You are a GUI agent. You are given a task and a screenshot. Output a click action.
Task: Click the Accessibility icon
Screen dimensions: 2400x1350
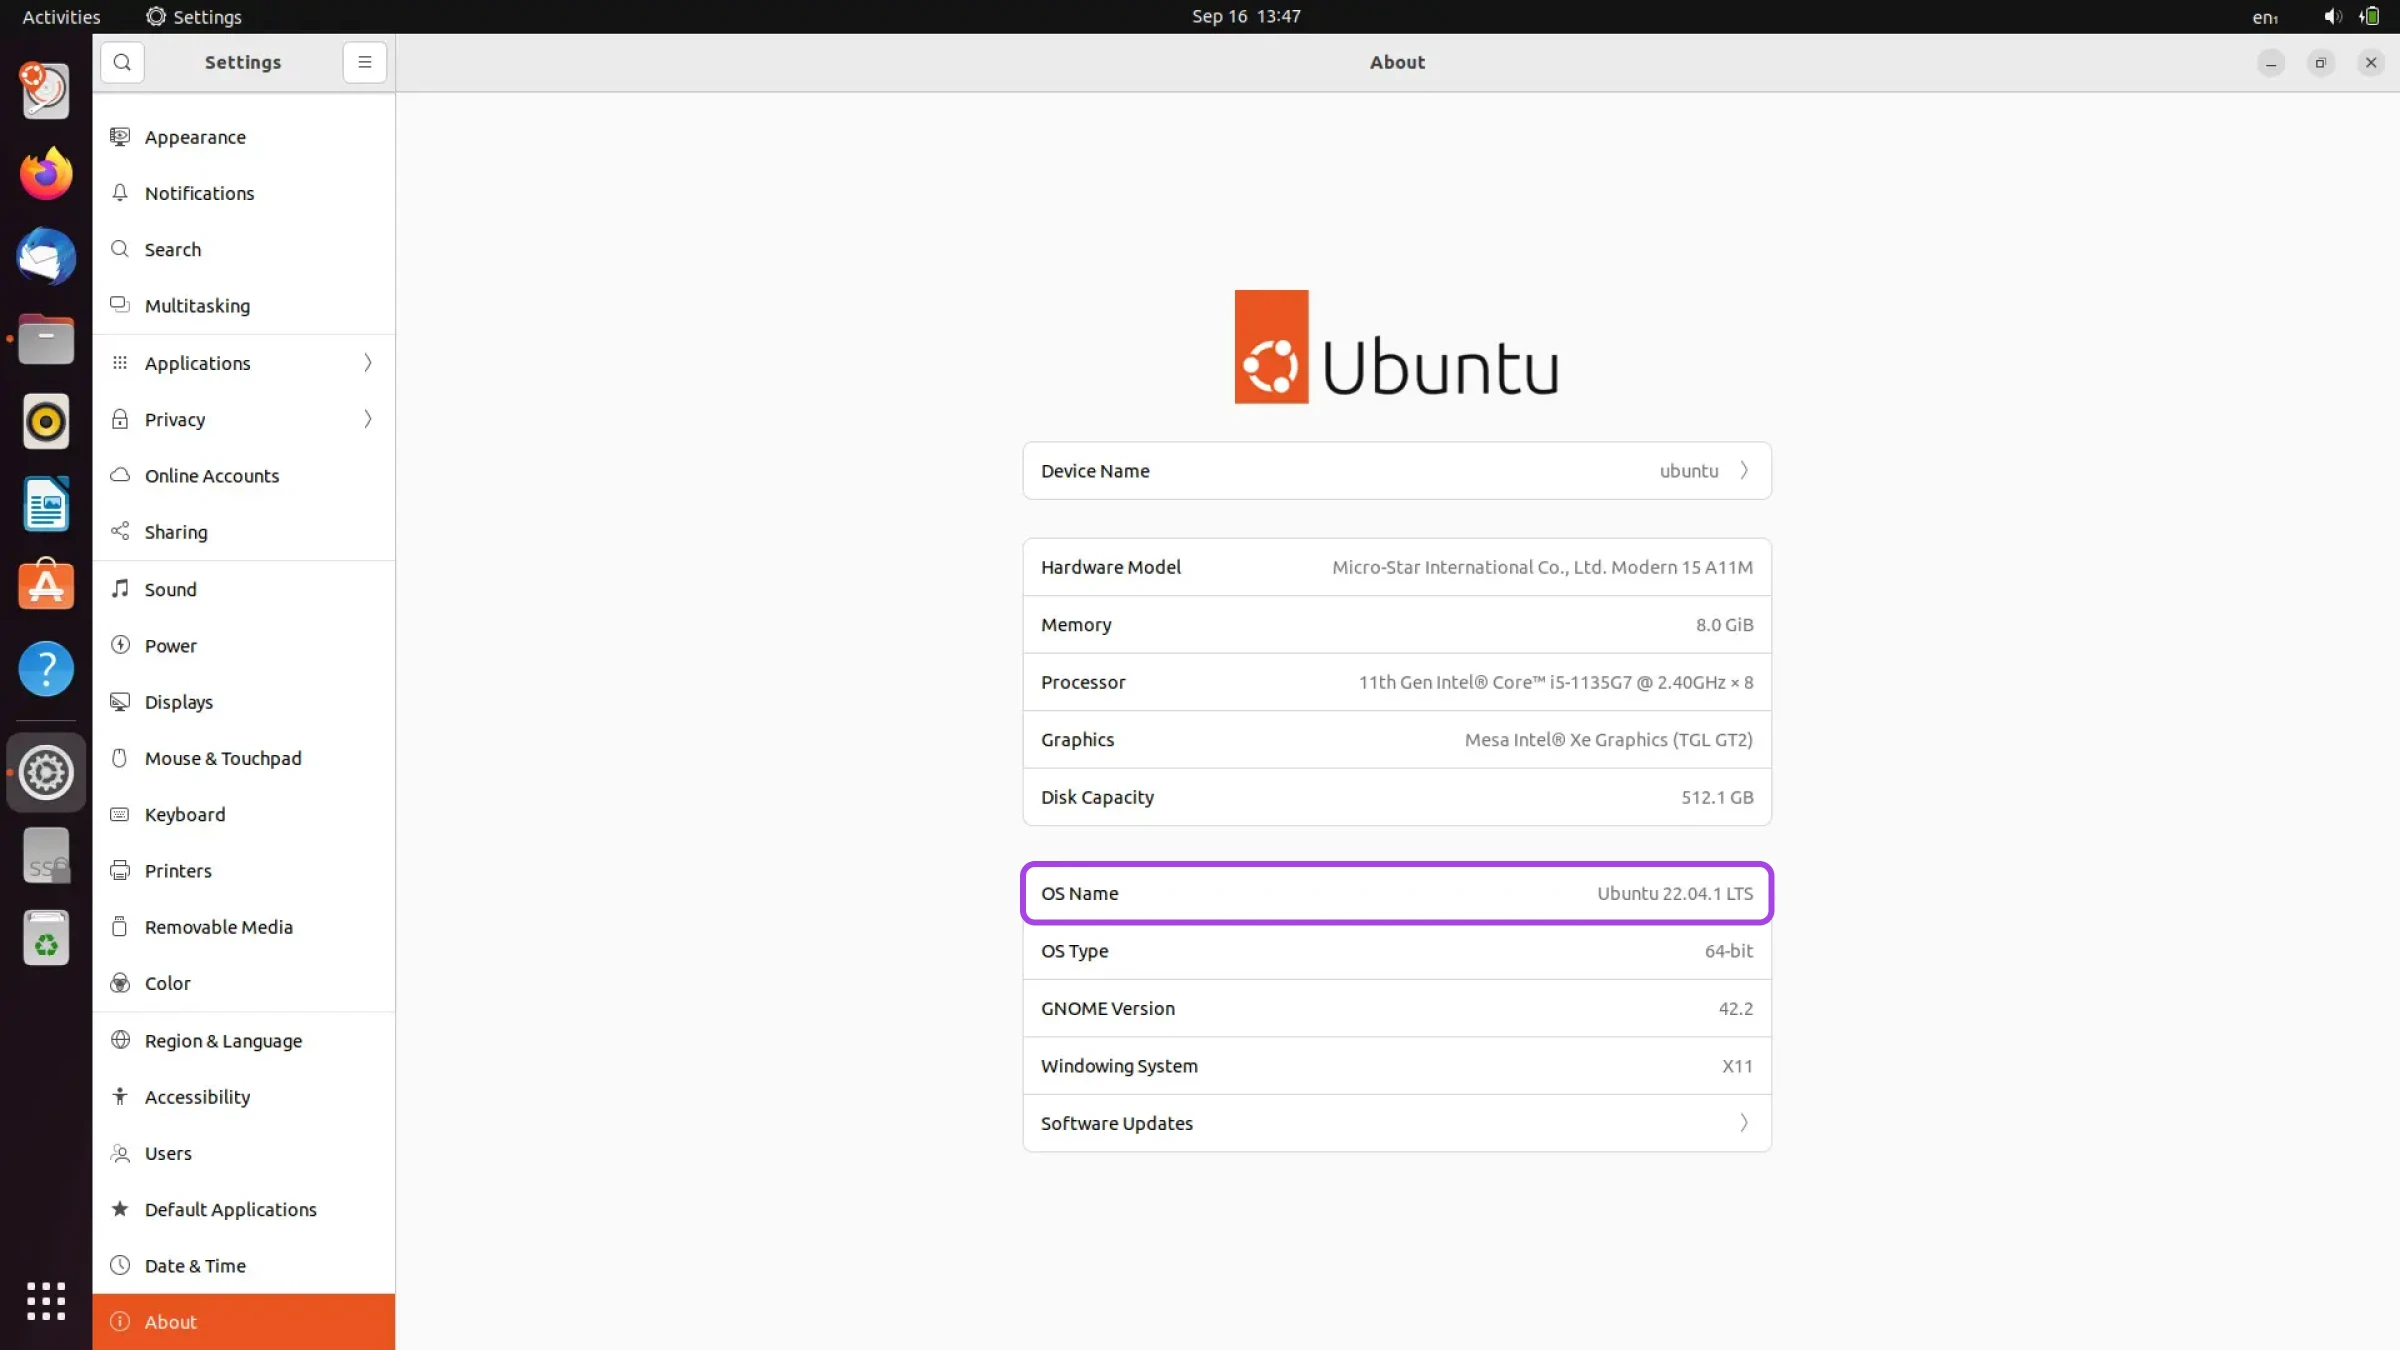(x=120, y=1096)
